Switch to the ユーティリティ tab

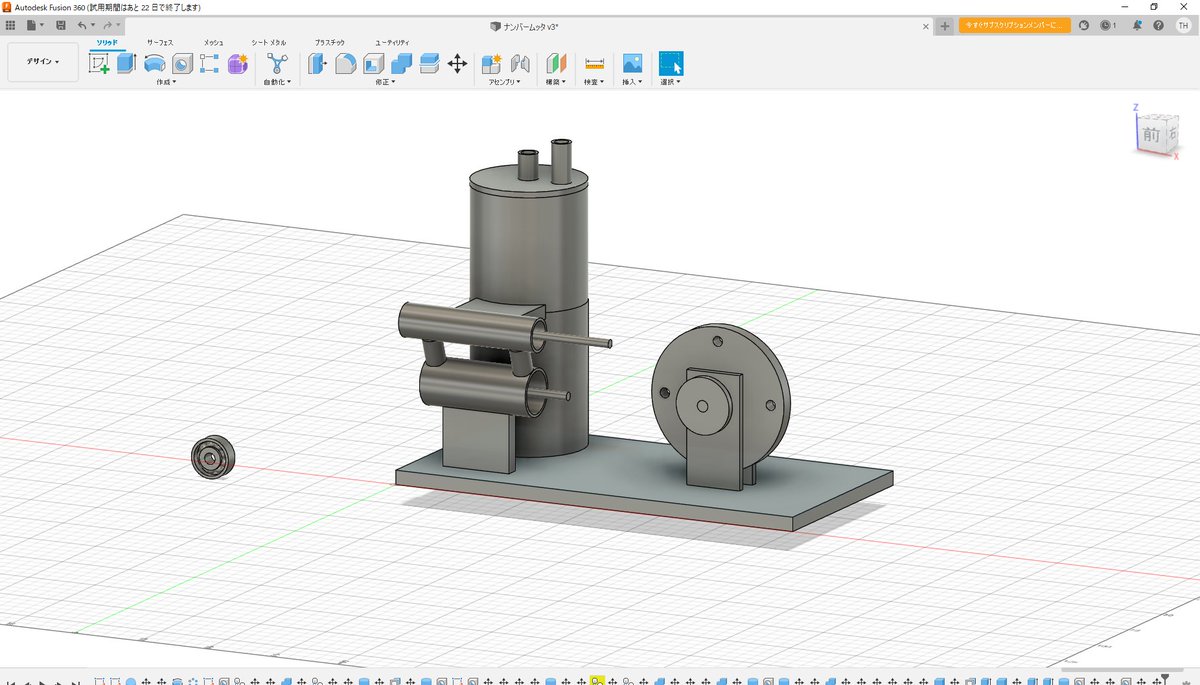click(x=392, y=43)
